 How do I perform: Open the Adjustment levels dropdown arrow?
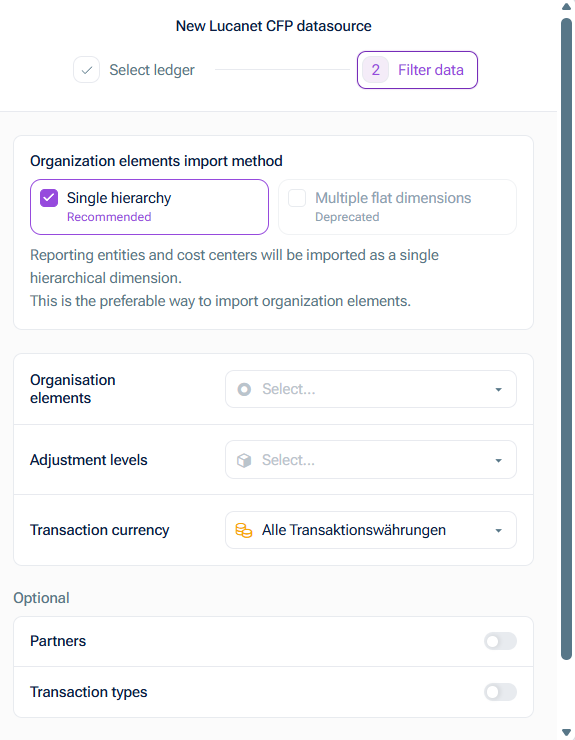499,461
